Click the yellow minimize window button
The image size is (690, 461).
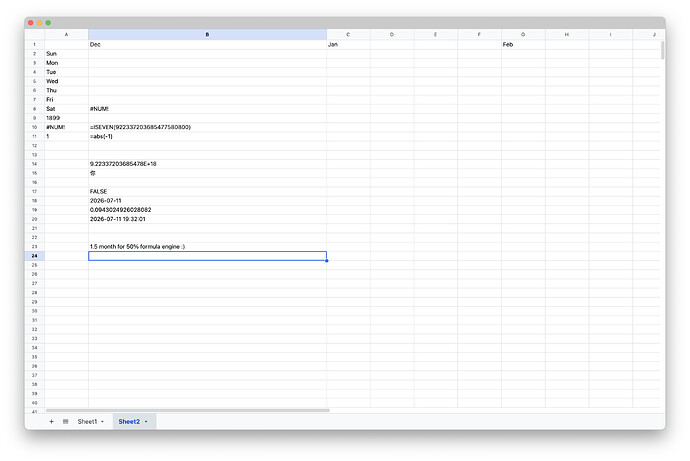tap(40, 22)
